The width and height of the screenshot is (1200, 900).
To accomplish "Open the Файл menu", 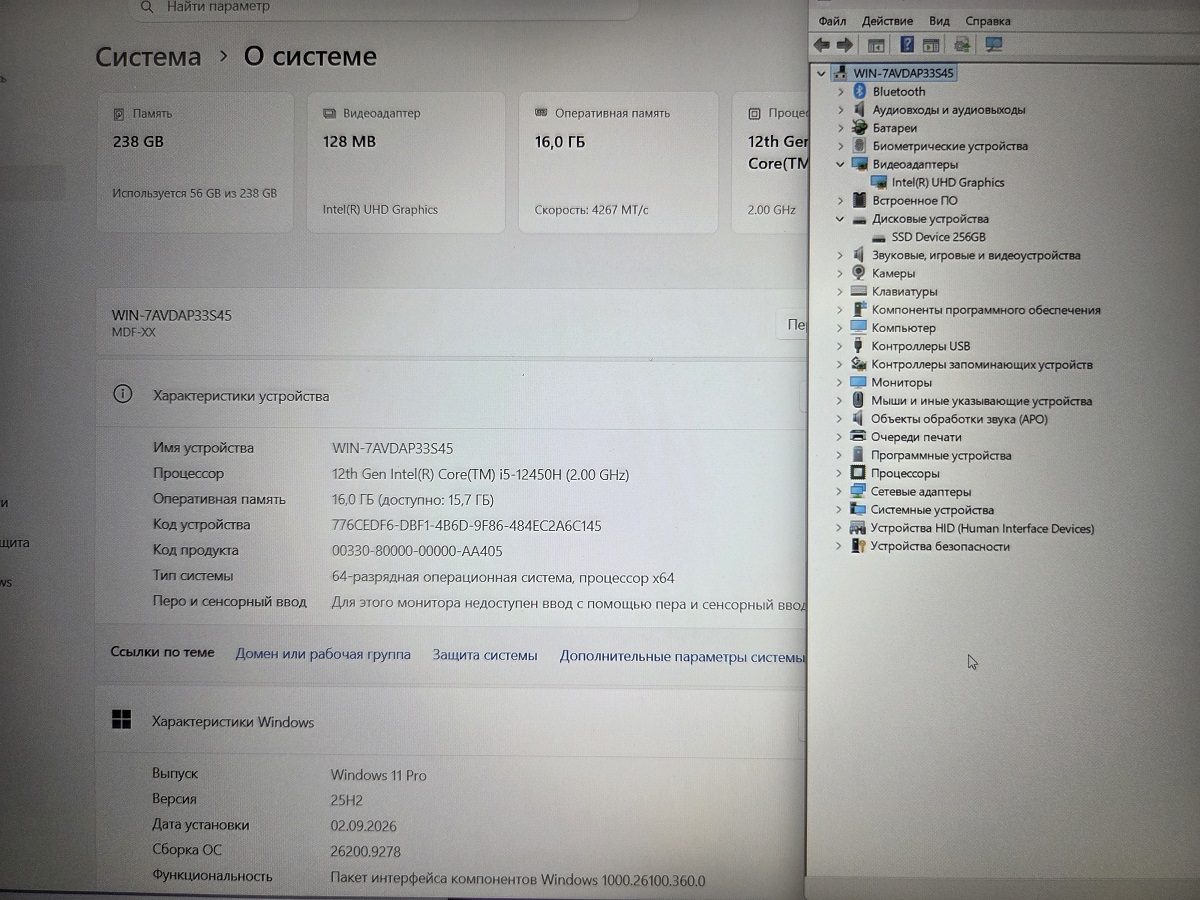I will click(x=832, y=21).
